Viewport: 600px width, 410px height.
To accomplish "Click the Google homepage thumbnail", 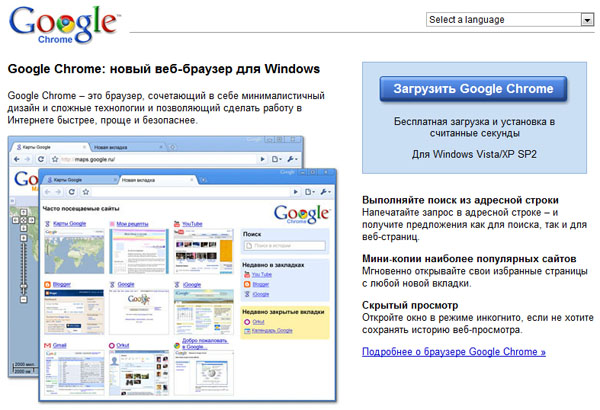I will (139, 312).
